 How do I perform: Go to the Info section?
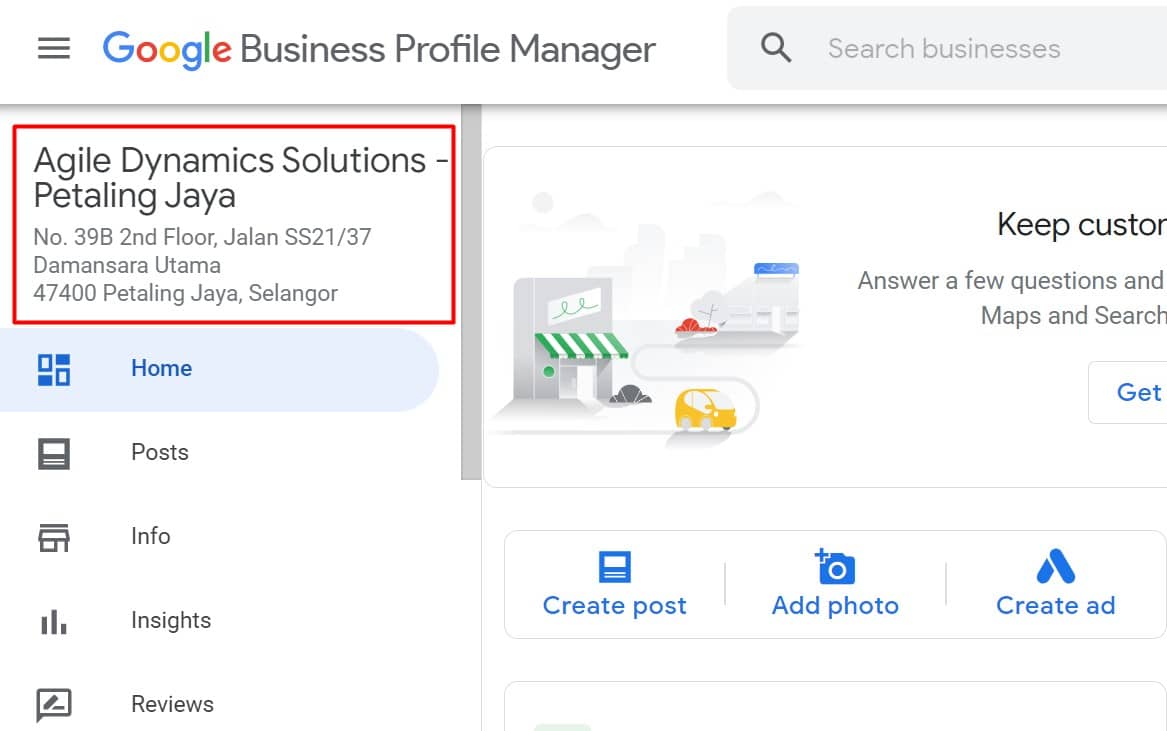151,536
